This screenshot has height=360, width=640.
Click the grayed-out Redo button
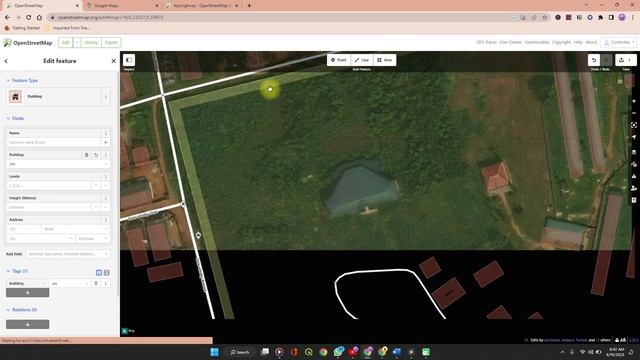pyautogui.click(x=607, y=60)
